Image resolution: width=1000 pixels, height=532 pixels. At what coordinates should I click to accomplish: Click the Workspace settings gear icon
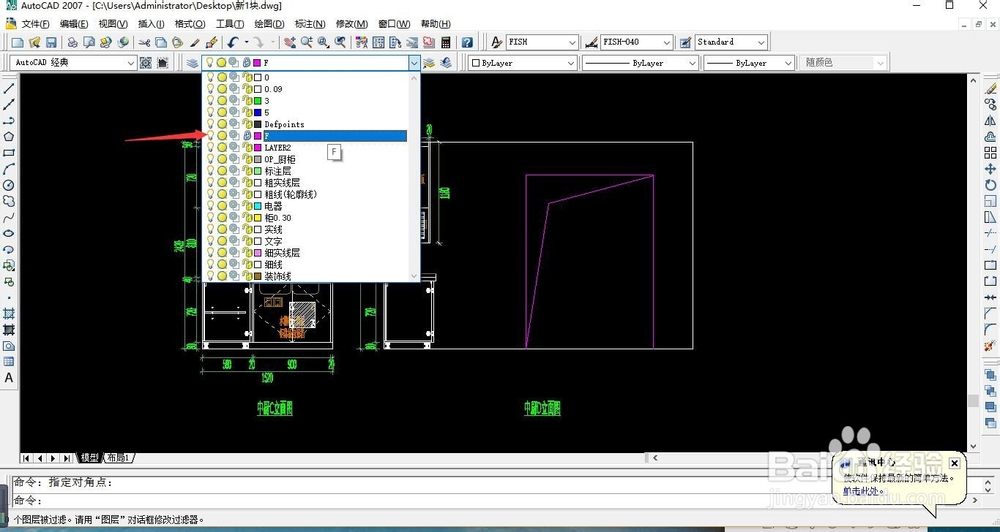coord(146,63)
